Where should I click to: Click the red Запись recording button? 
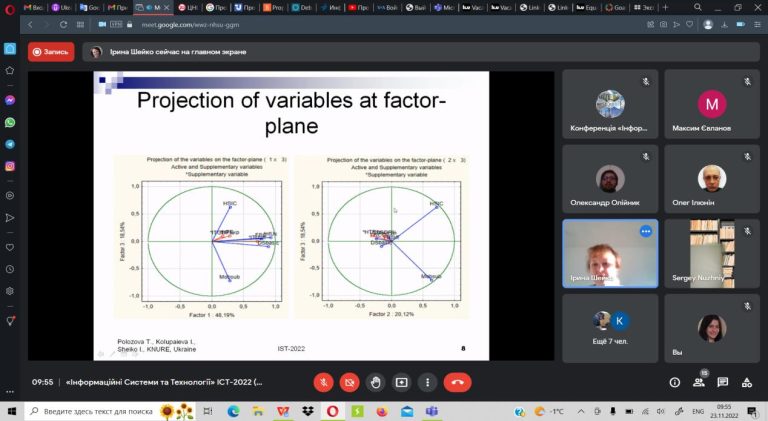[51, 52]
